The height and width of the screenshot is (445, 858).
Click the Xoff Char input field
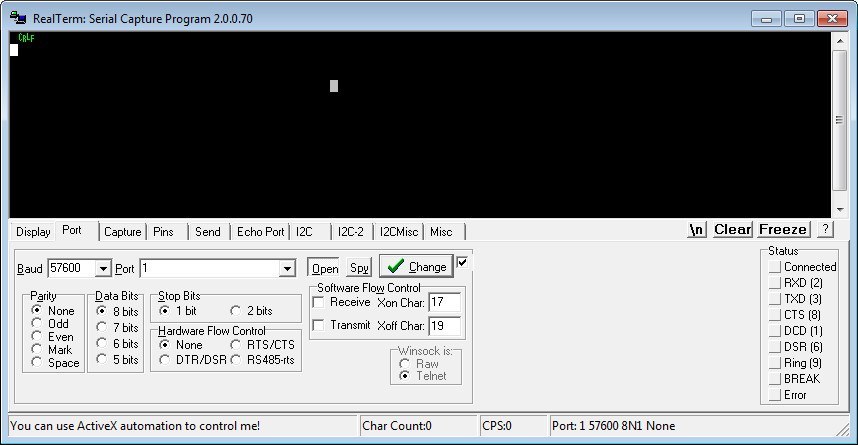tap(444, 326)
